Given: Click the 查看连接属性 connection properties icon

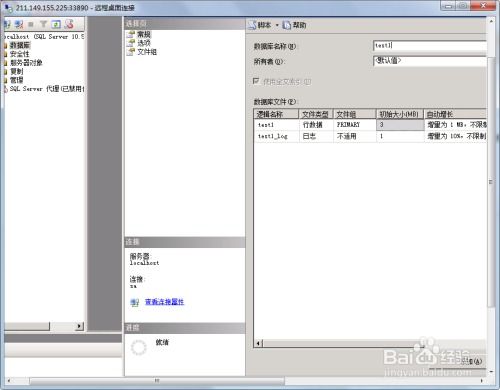Looking at the screenshot, I should pyautogui.click(x=135, y=302).
